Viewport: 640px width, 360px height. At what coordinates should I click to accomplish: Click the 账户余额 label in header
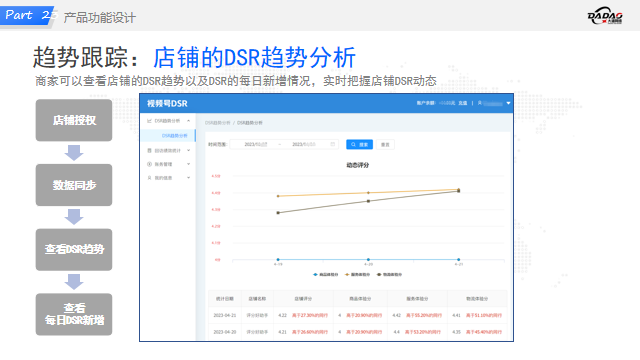[426, 103]
